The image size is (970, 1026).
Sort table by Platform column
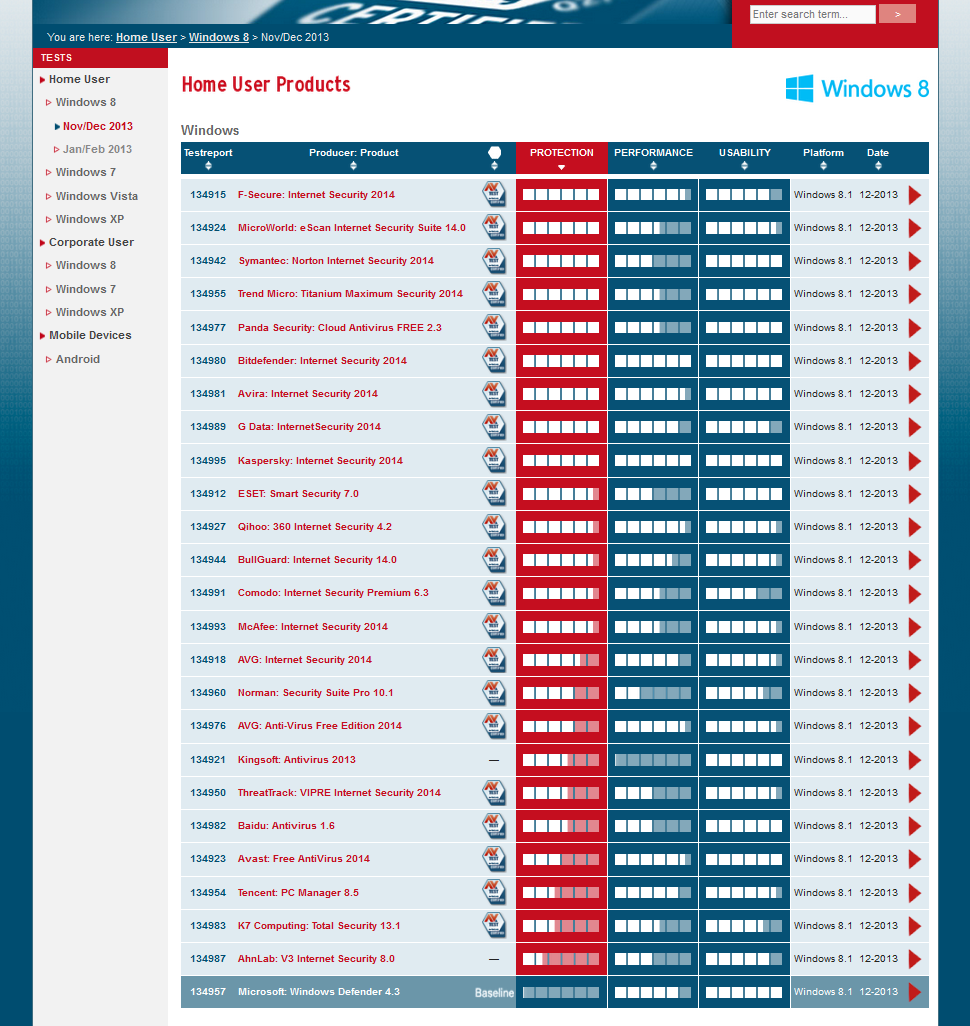point(823,166)
